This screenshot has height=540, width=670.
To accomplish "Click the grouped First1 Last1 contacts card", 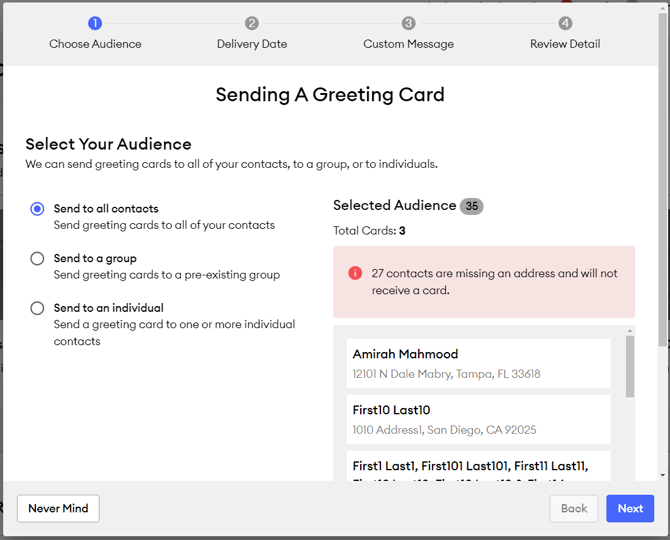I will click(479, 467).
